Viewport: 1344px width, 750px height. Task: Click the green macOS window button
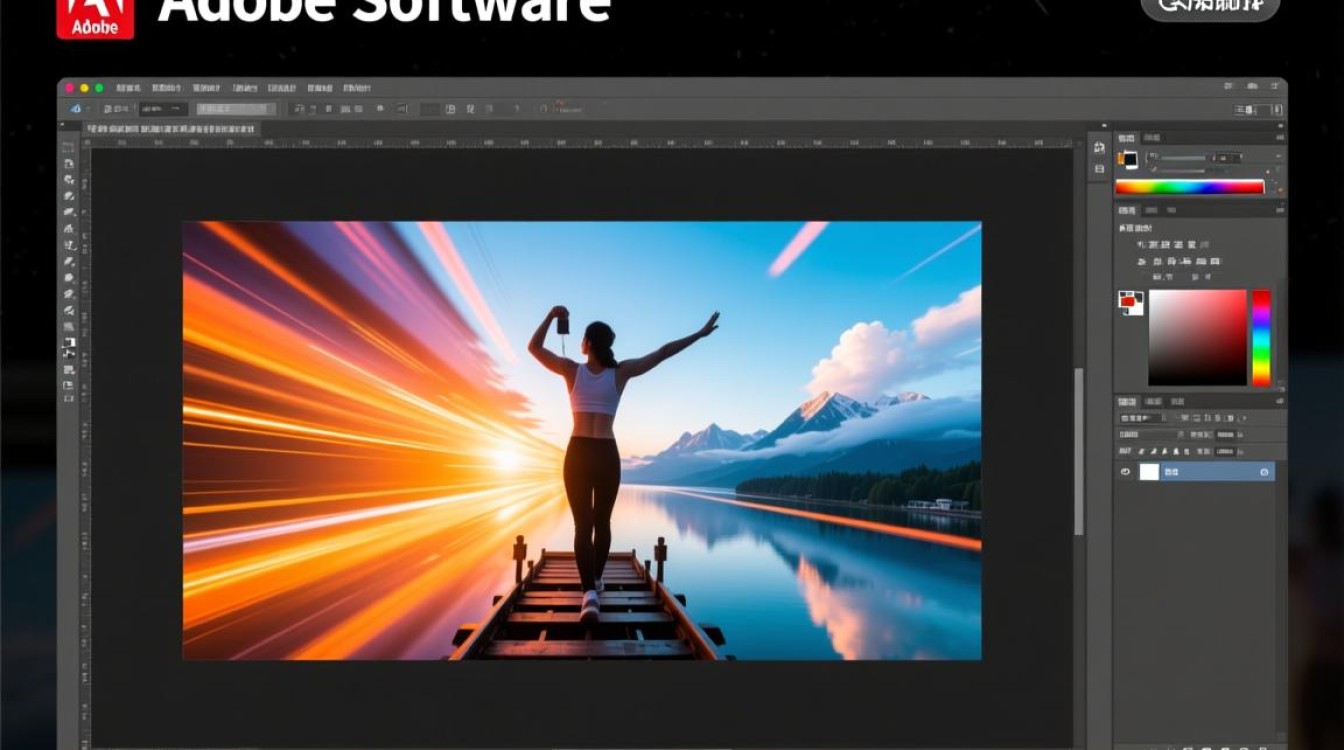coord(99,88)
